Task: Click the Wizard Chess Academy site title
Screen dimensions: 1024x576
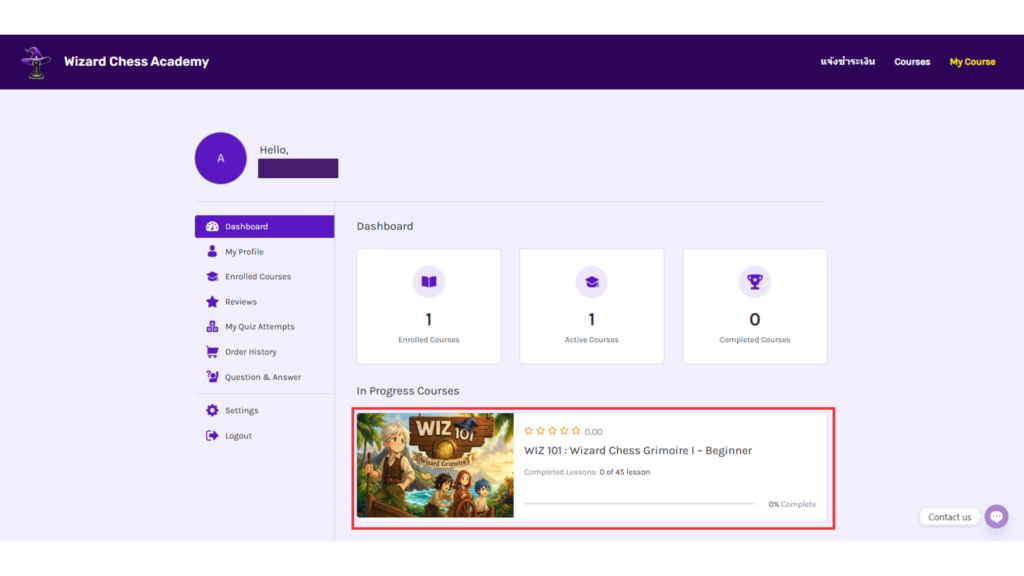Action: (x=136, y=62)
